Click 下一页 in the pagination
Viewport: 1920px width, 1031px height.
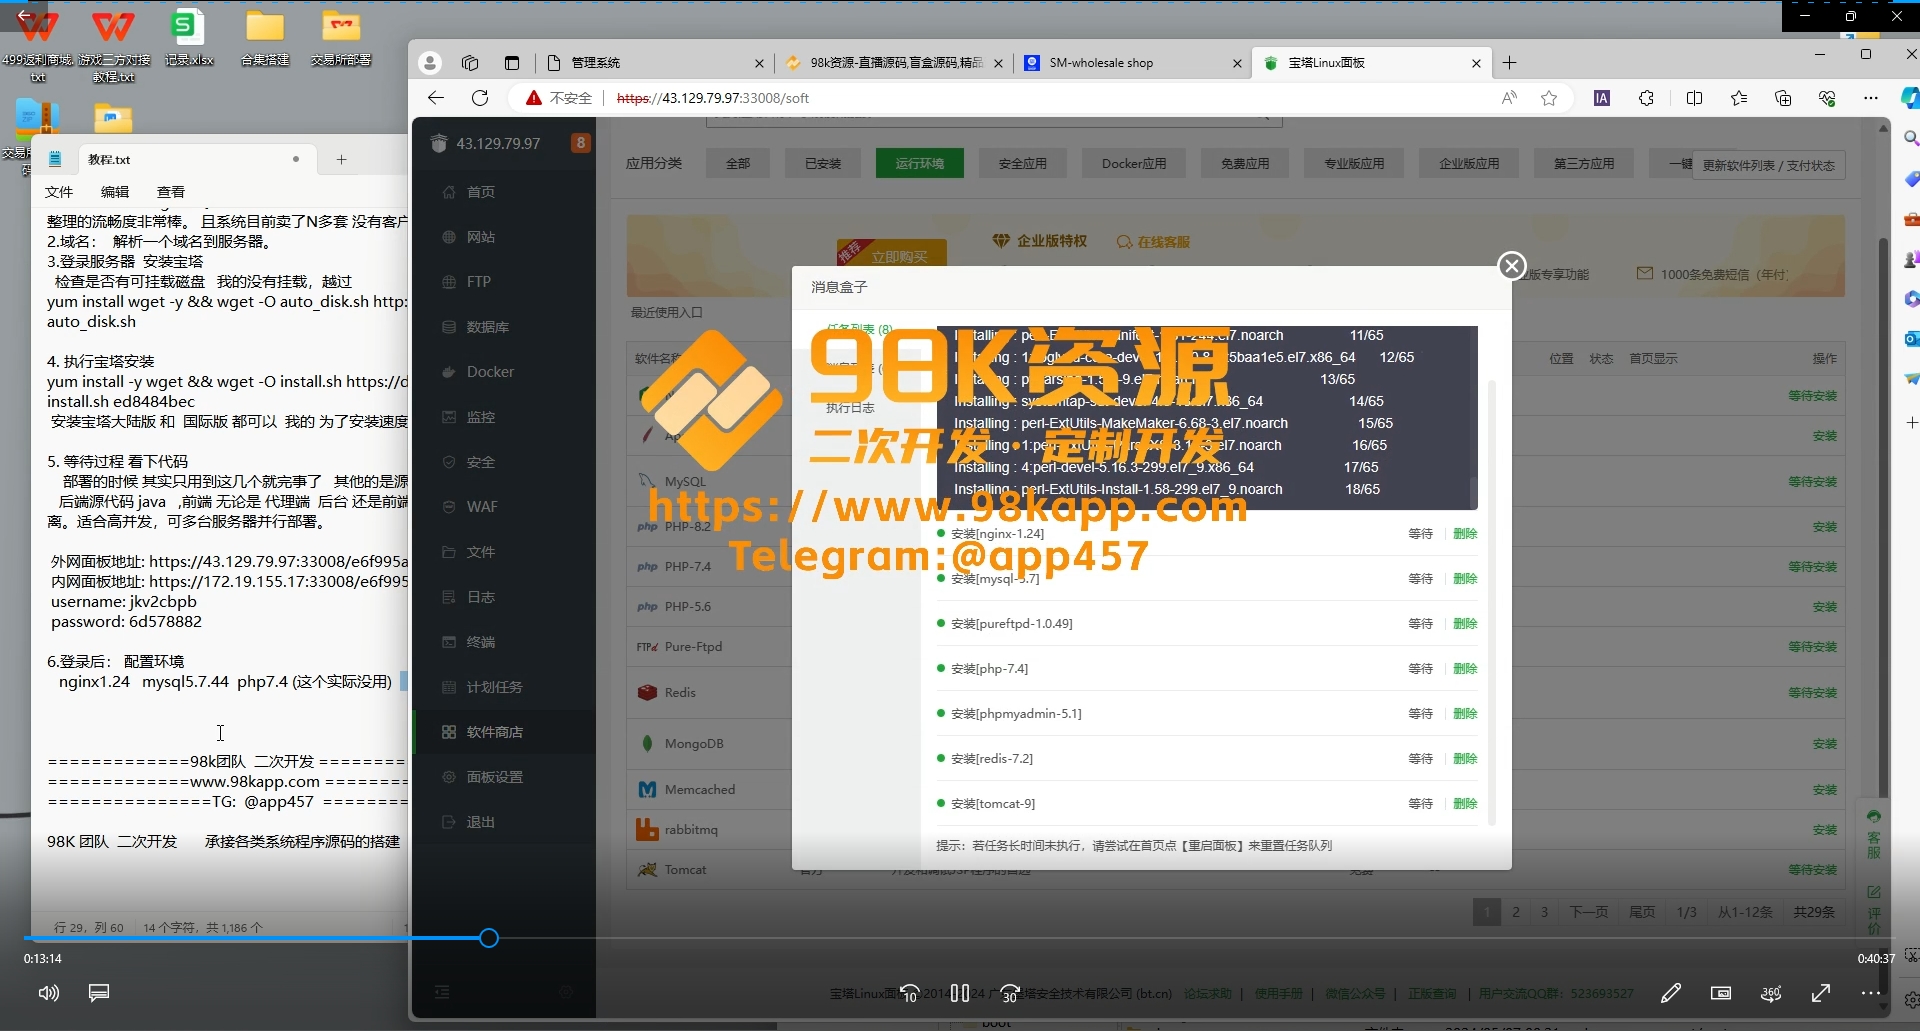[x=1588, y=912]
